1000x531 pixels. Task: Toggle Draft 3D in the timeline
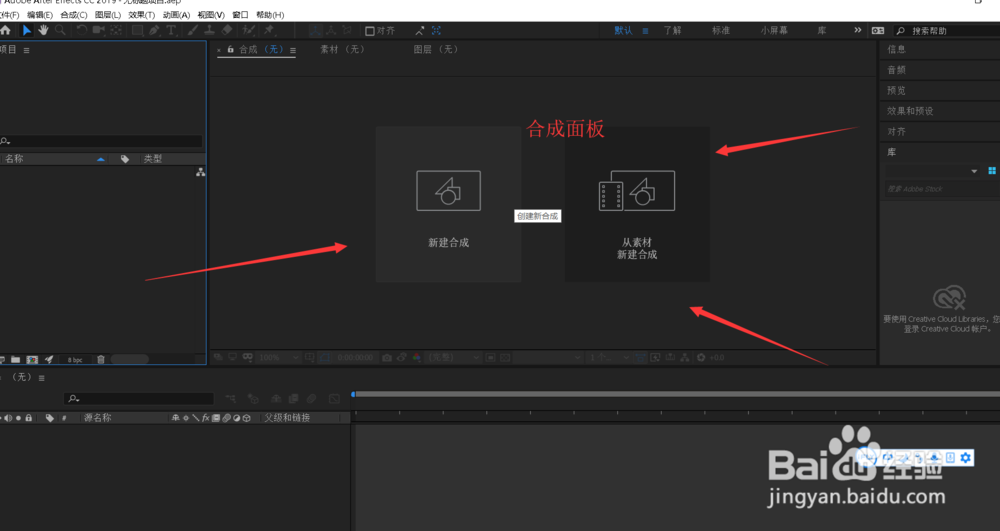[x=253, y=399]
